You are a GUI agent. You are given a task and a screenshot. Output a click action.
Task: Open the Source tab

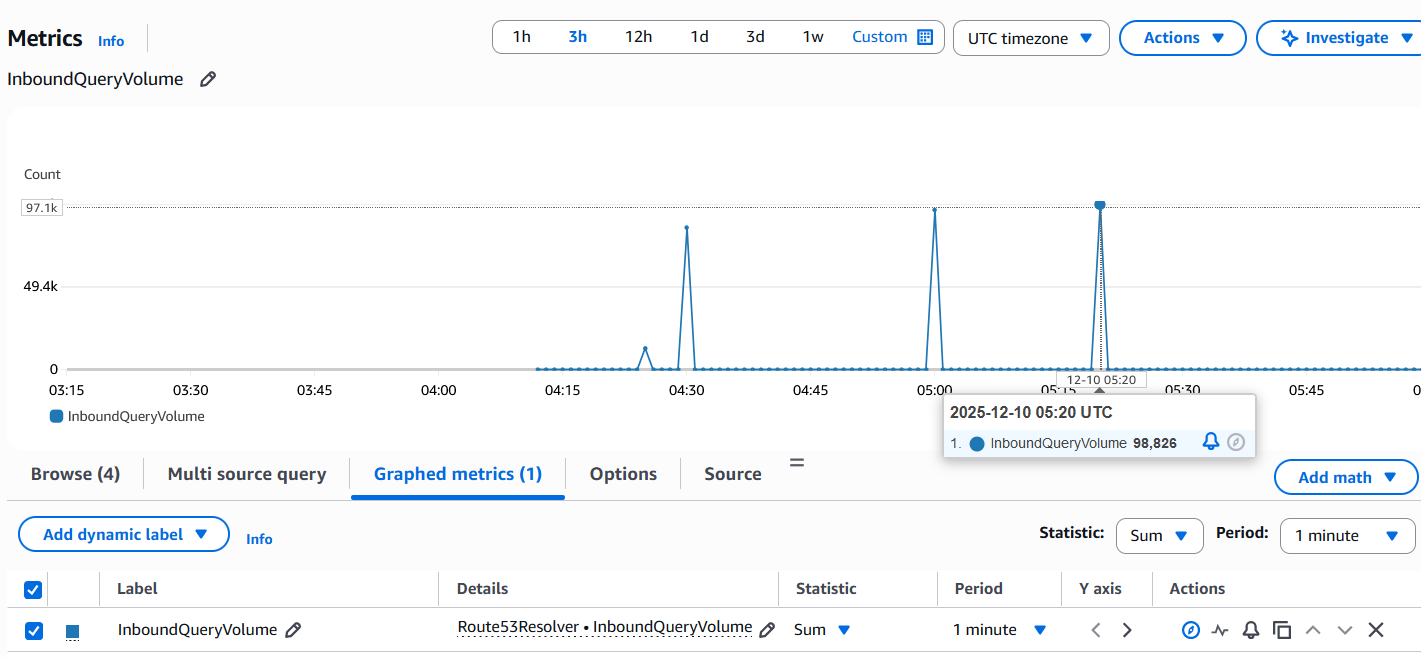coord(733,474)
